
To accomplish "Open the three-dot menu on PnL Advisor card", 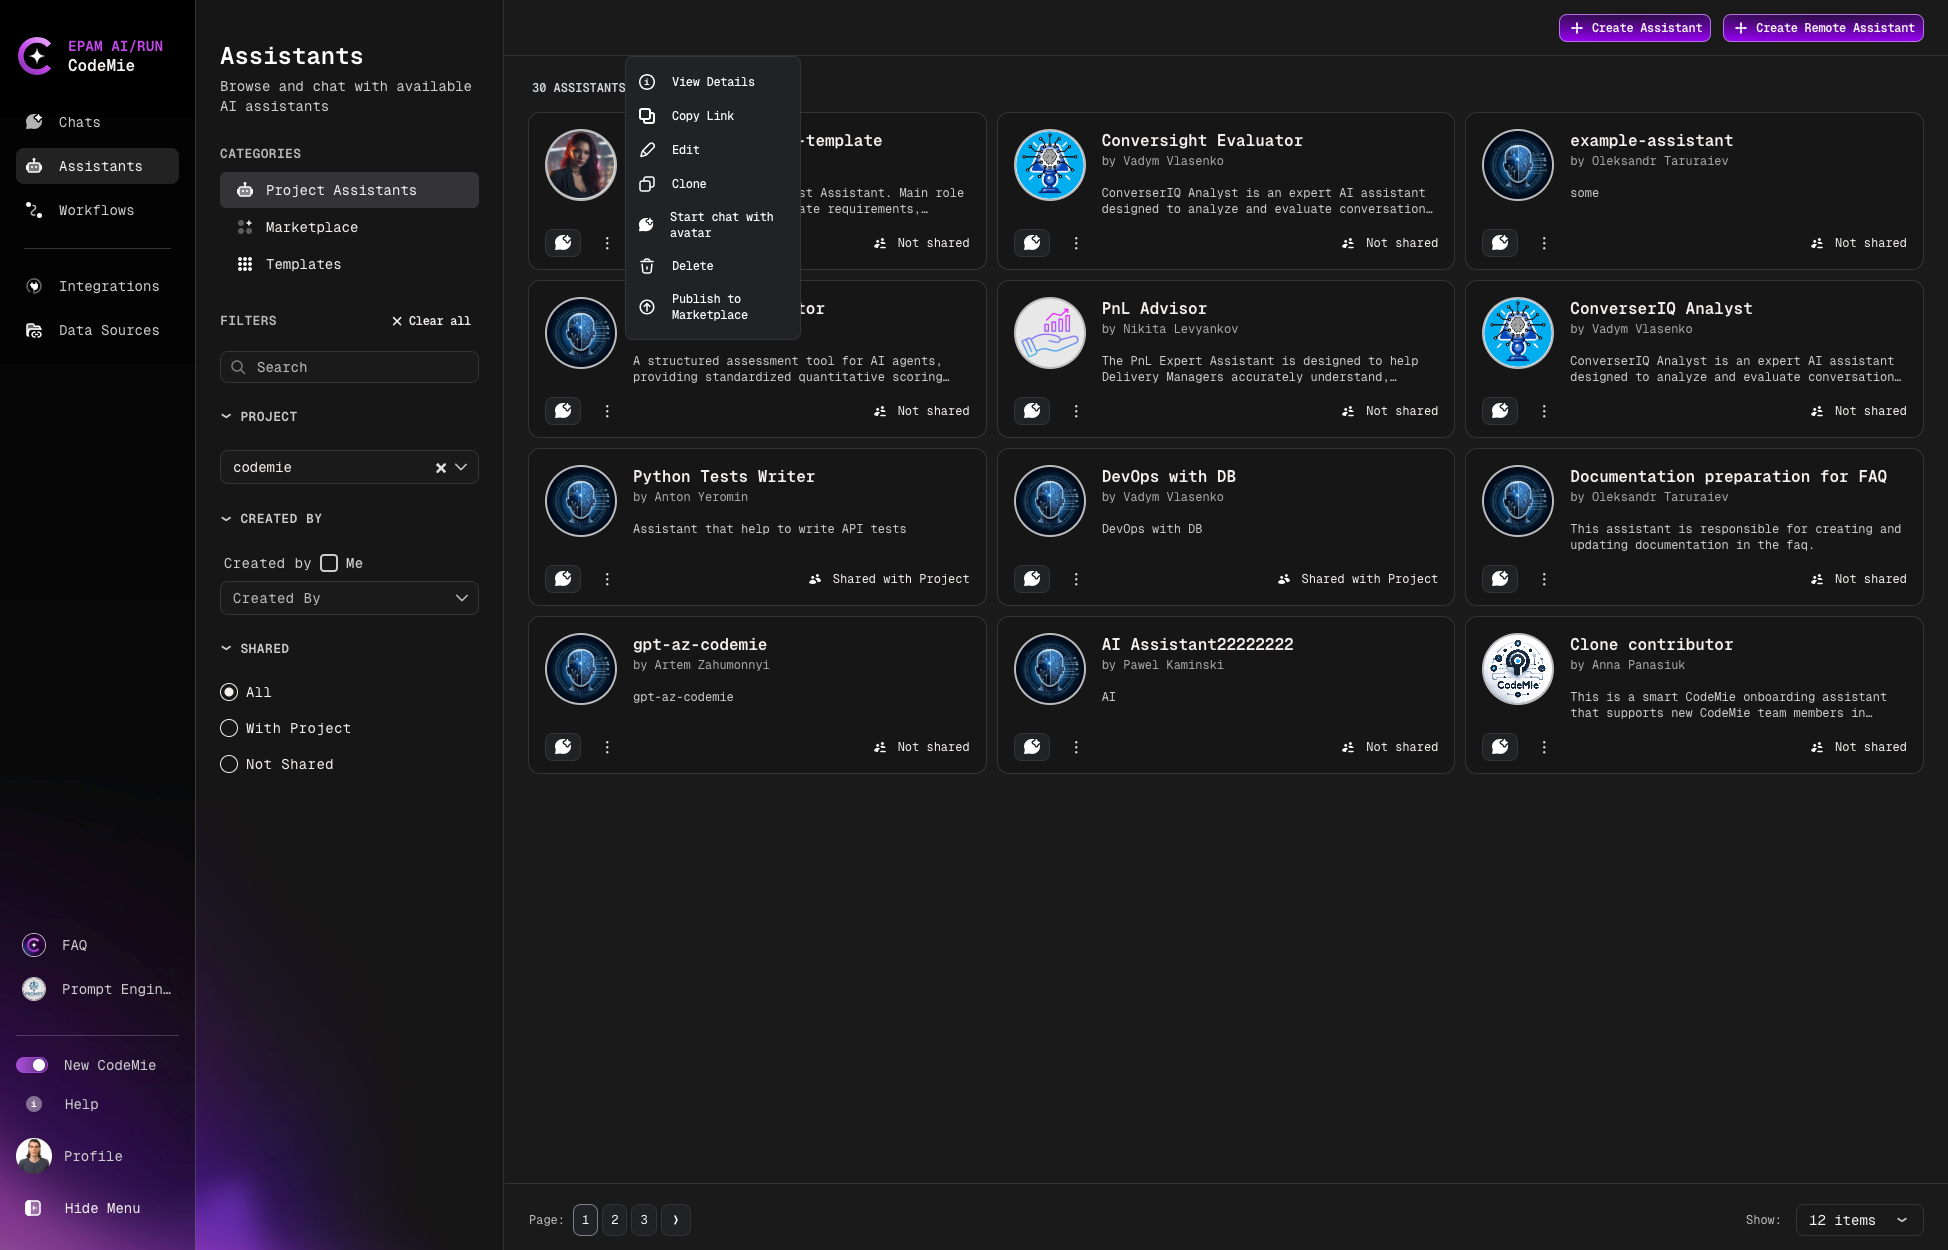I will point(1076,411).
